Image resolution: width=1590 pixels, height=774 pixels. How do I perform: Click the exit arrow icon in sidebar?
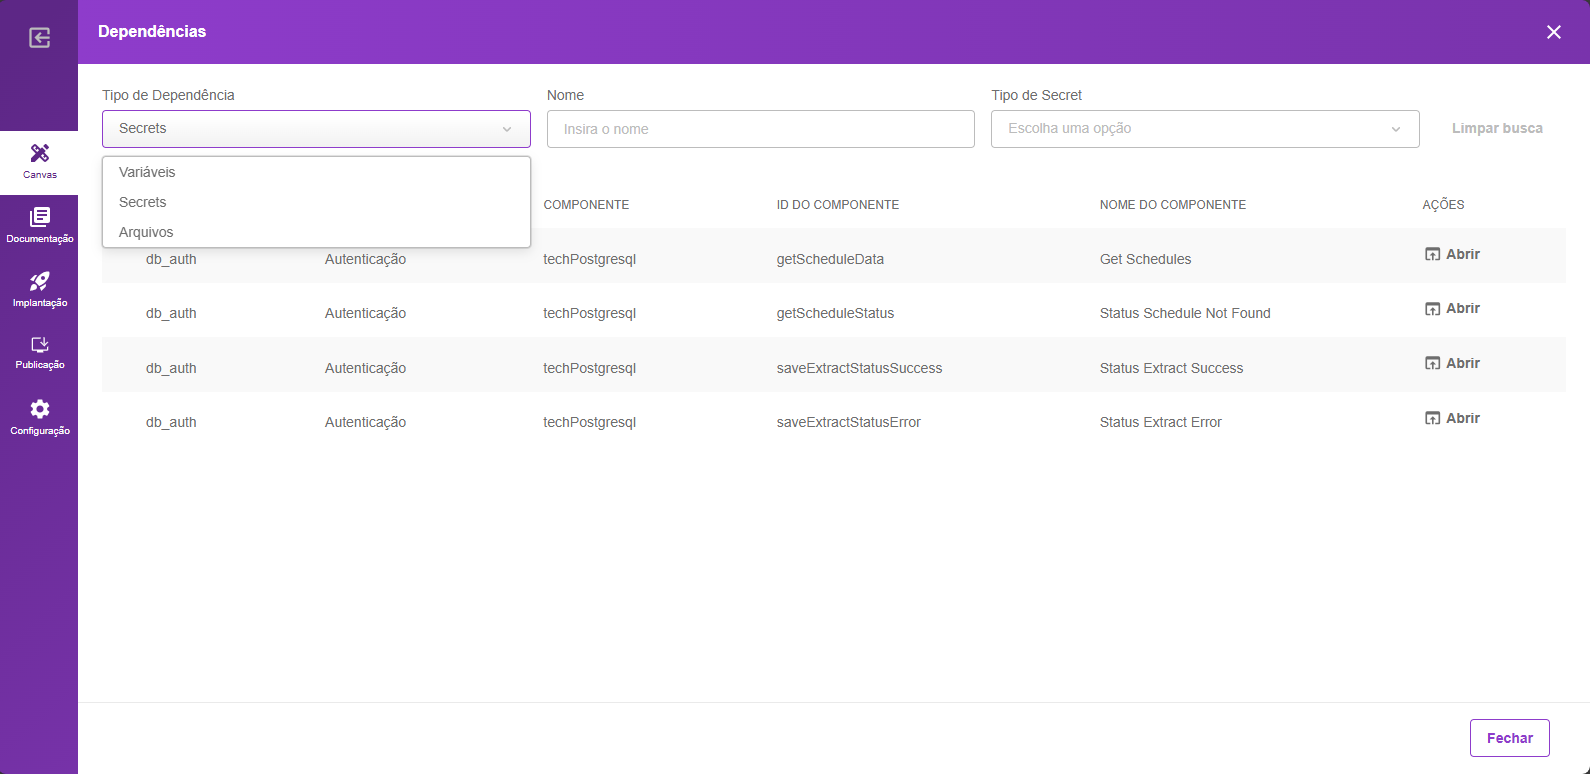39,38
